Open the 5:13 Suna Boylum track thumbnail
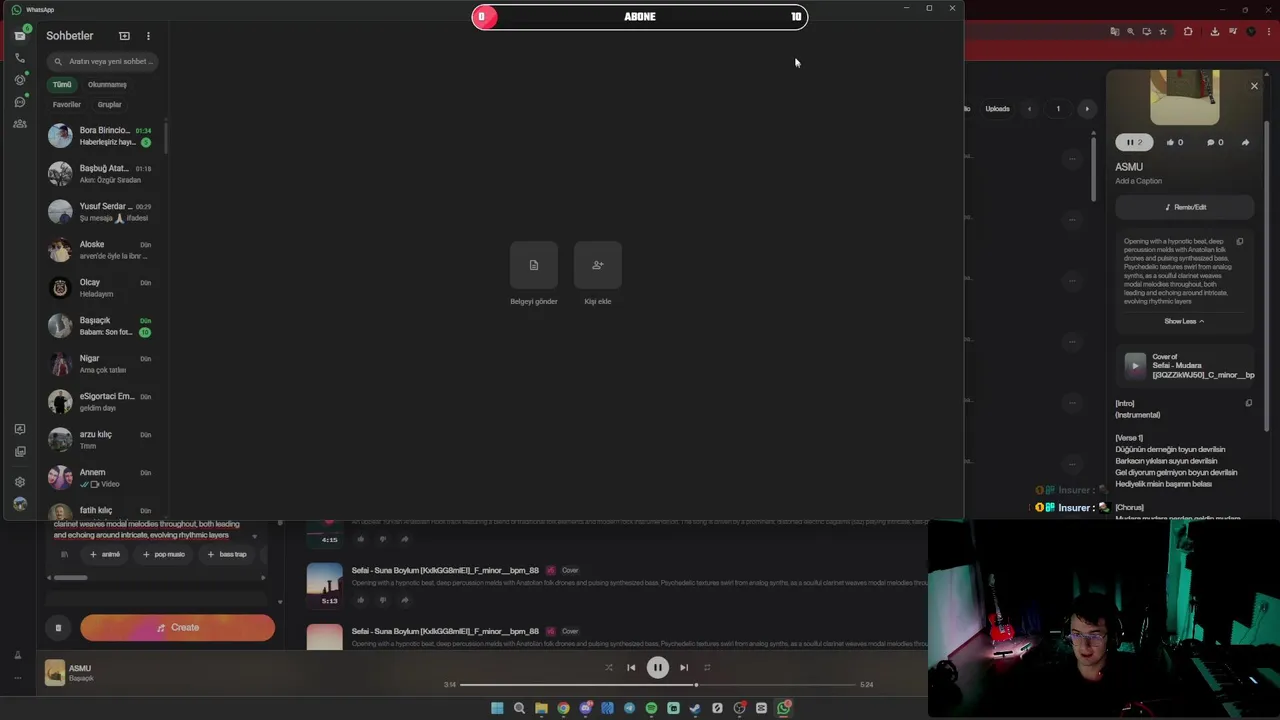This screenshot has height=720, width=1280. 324,584
